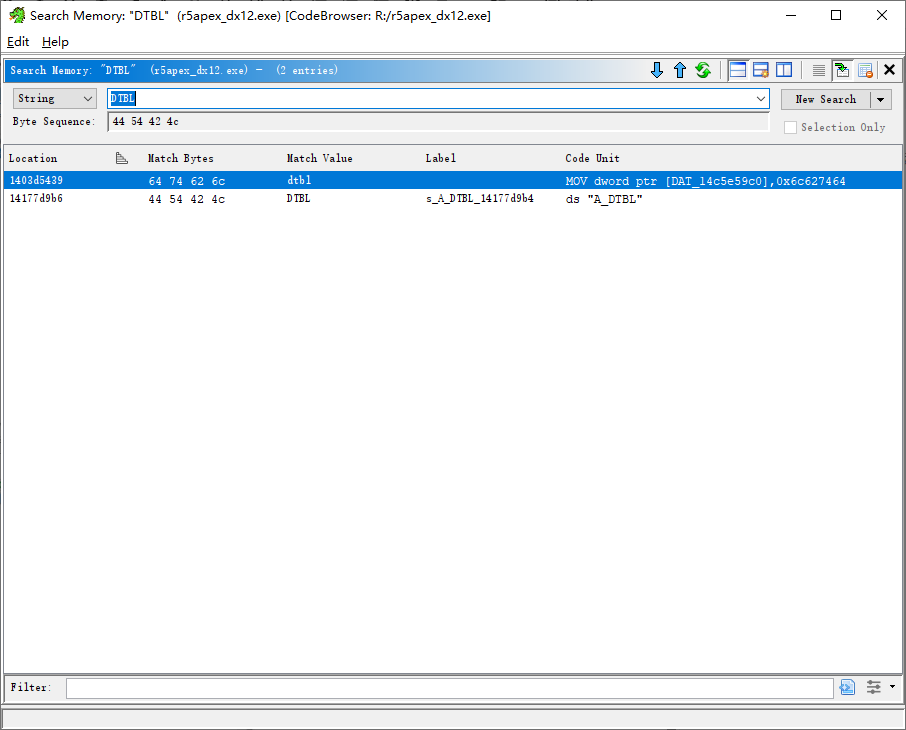Click match bytes 64 74 62 6c
The height and width of the screenshot is (730, 906).
point(187,181)
